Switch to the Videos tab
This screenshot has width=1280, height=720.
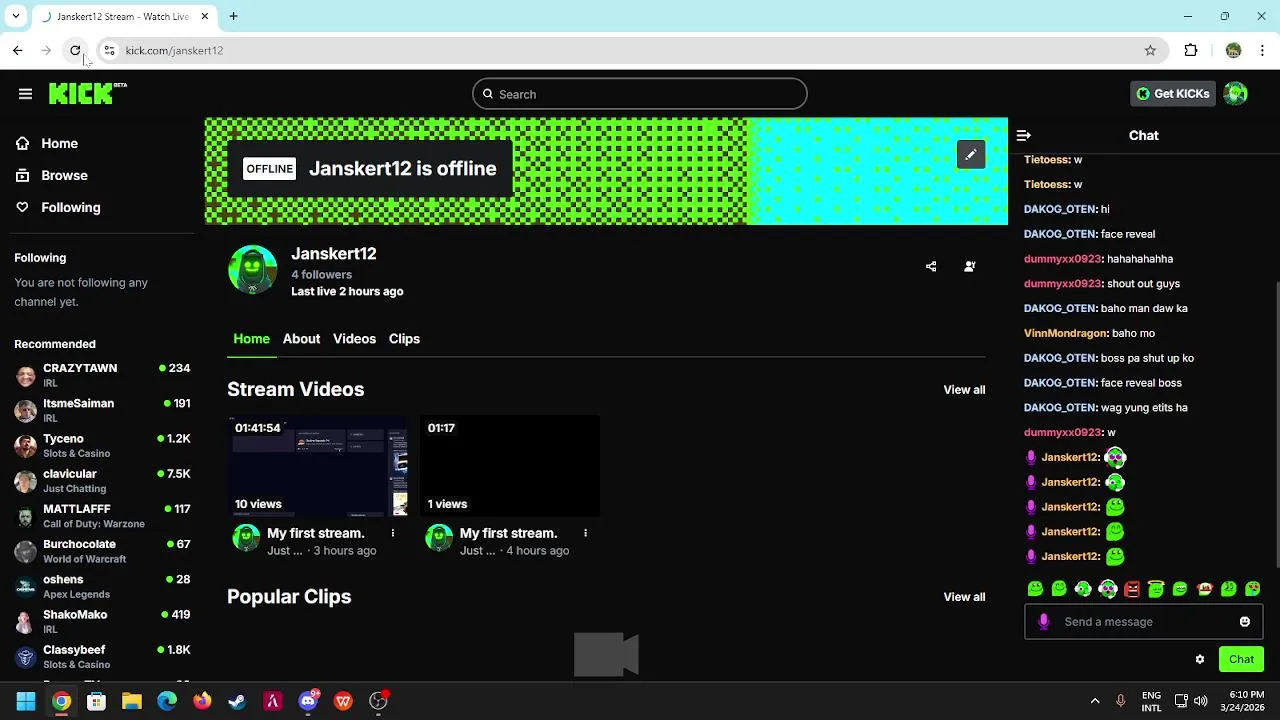[x=354, y=339]
